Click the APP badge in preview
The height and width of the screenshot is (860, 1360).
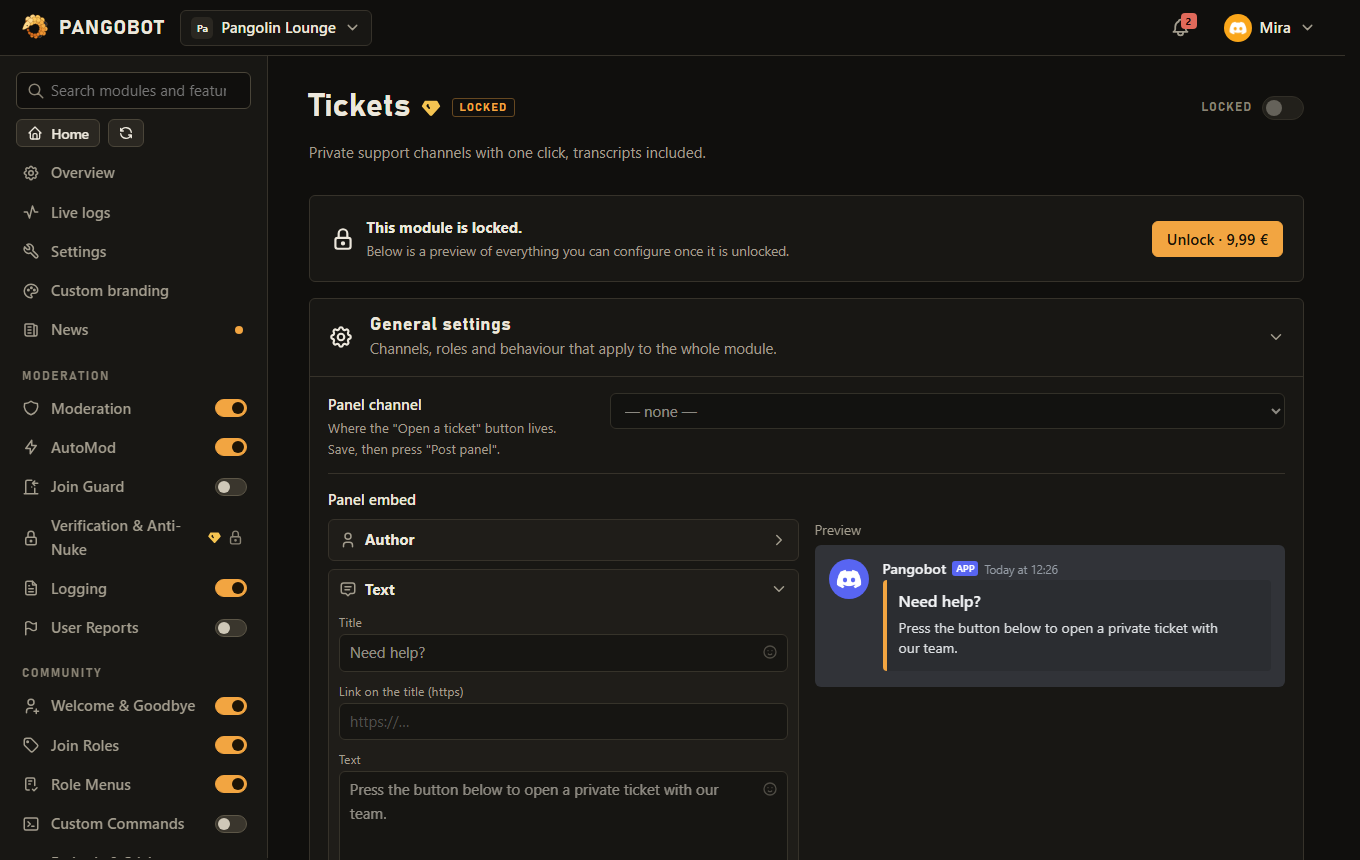click(x=965, y=569)
